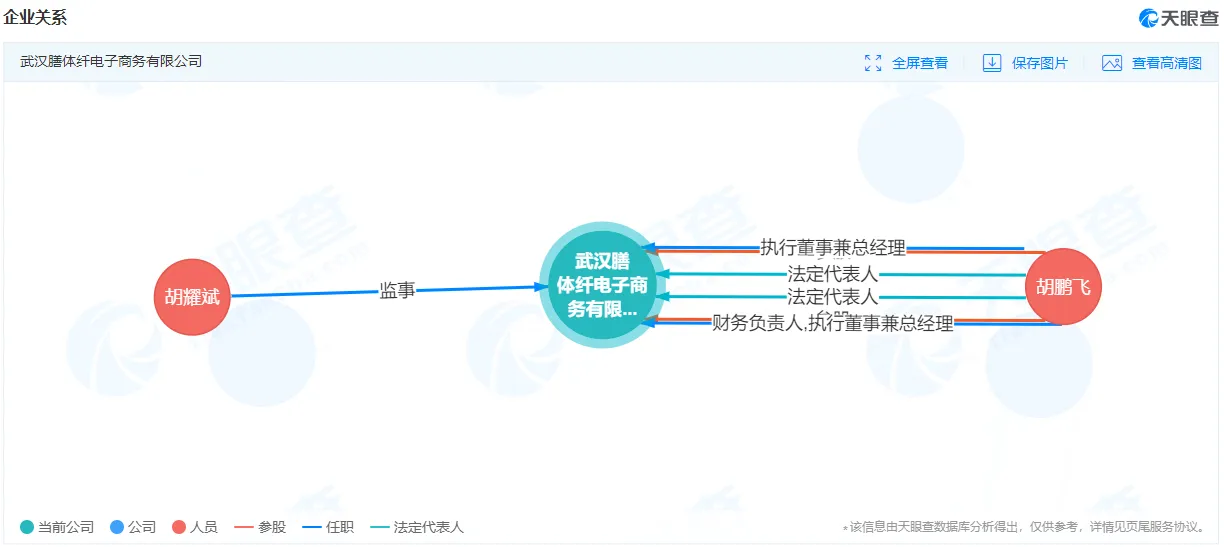The height and width of the screenshot is (547, 1224).
Task: Click the save image download icon
Action: [x=992, y=63]
